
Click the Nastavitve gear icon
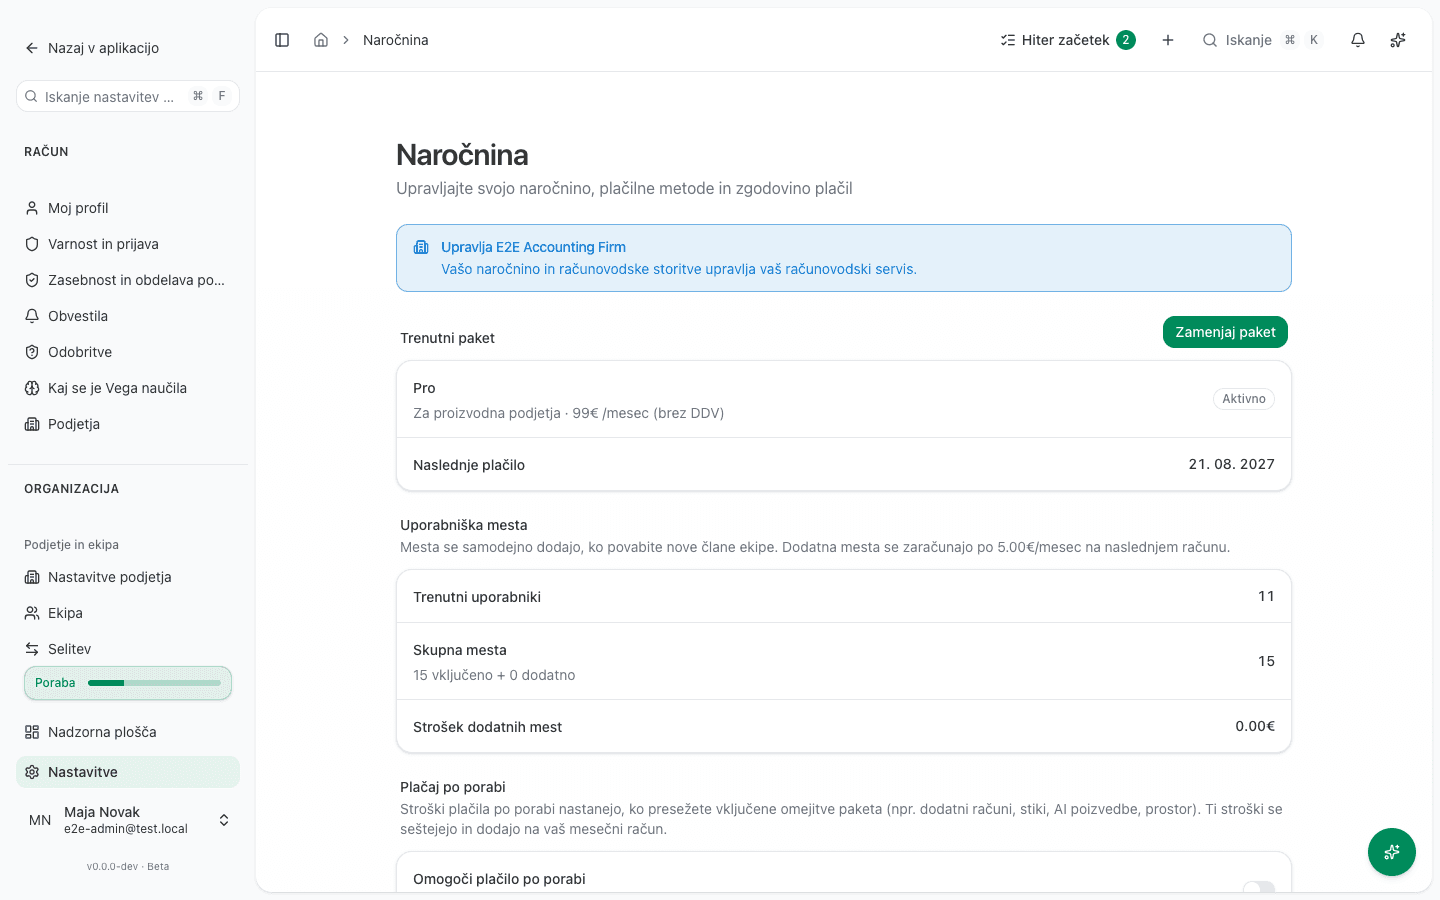coord(32,772)
